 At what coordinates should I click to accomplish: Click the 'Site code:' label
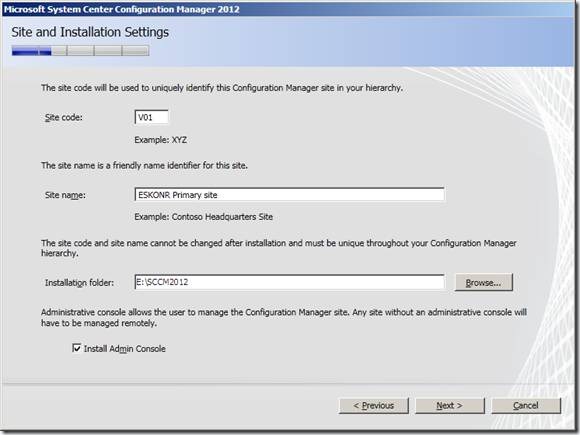(x=64, y=118)
